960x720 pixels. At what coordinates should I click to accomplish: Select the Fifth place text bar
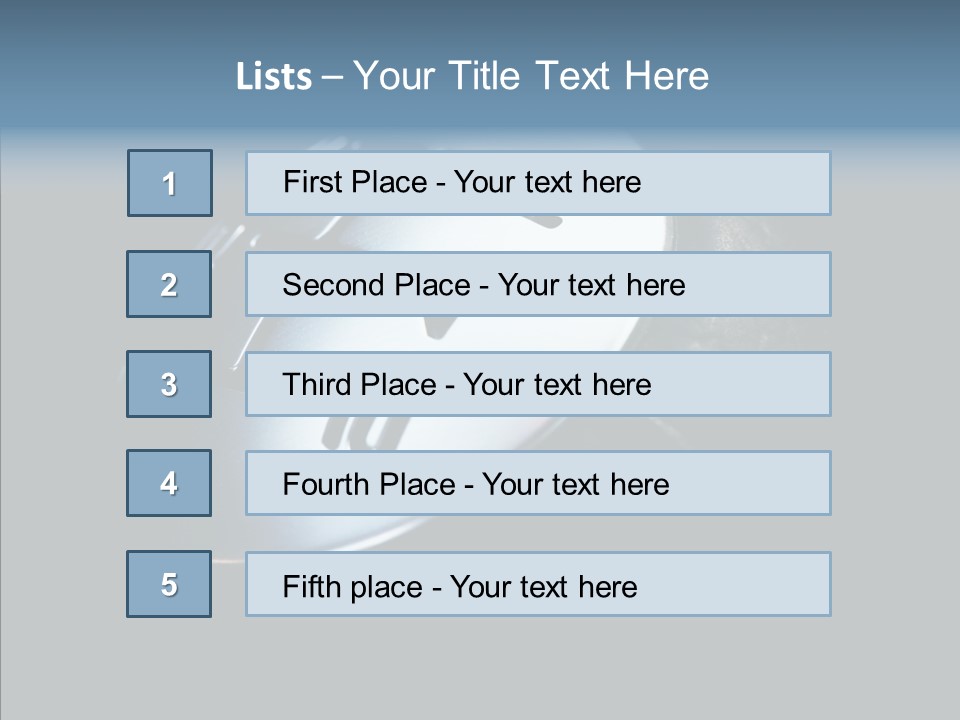pyautogui.click(x=538, y=584)
